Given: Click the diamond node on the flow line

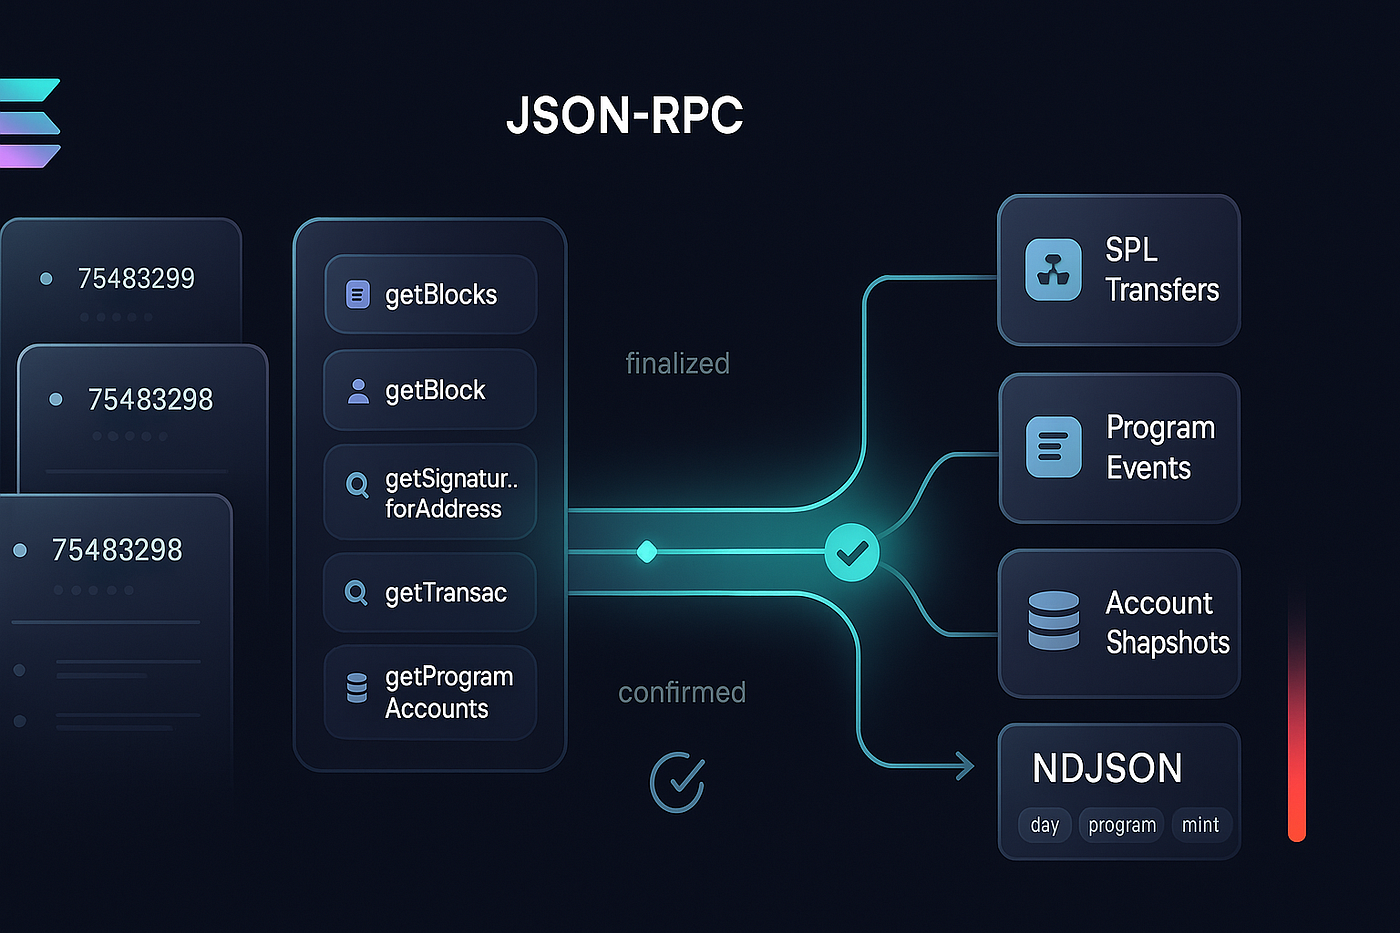Looking at the screenshot, I should [x=647, y=551].
